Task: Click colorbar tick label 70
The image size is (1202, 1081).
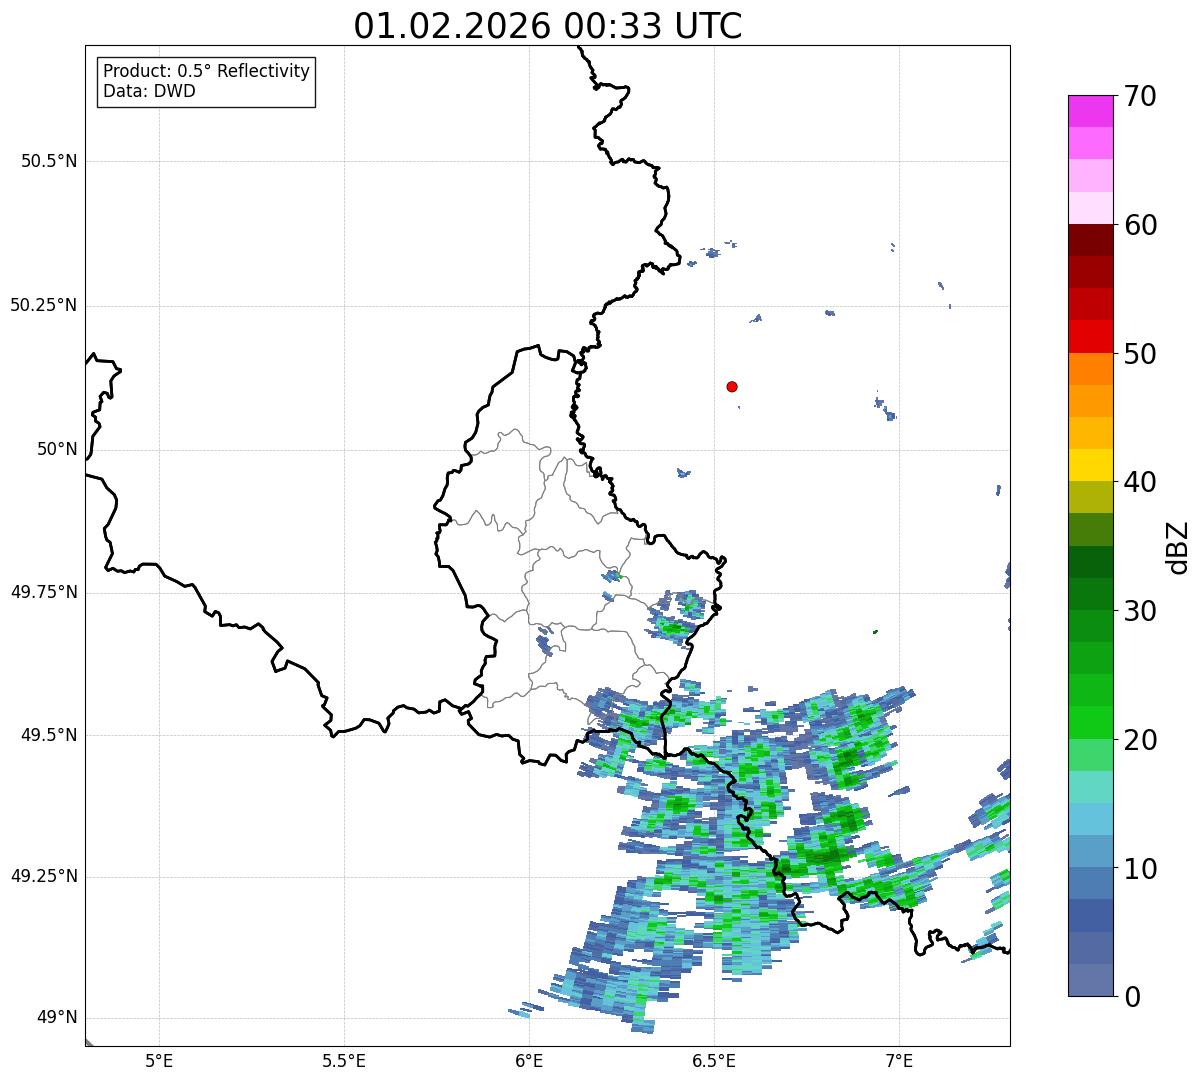Action: 1140,96
